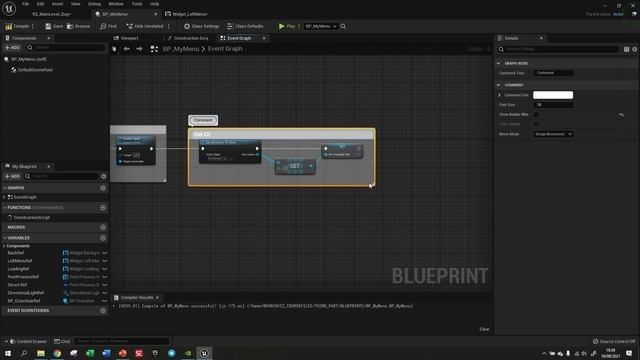
Task: Save the blueprint with the Save icon
Action: (48, 26)
